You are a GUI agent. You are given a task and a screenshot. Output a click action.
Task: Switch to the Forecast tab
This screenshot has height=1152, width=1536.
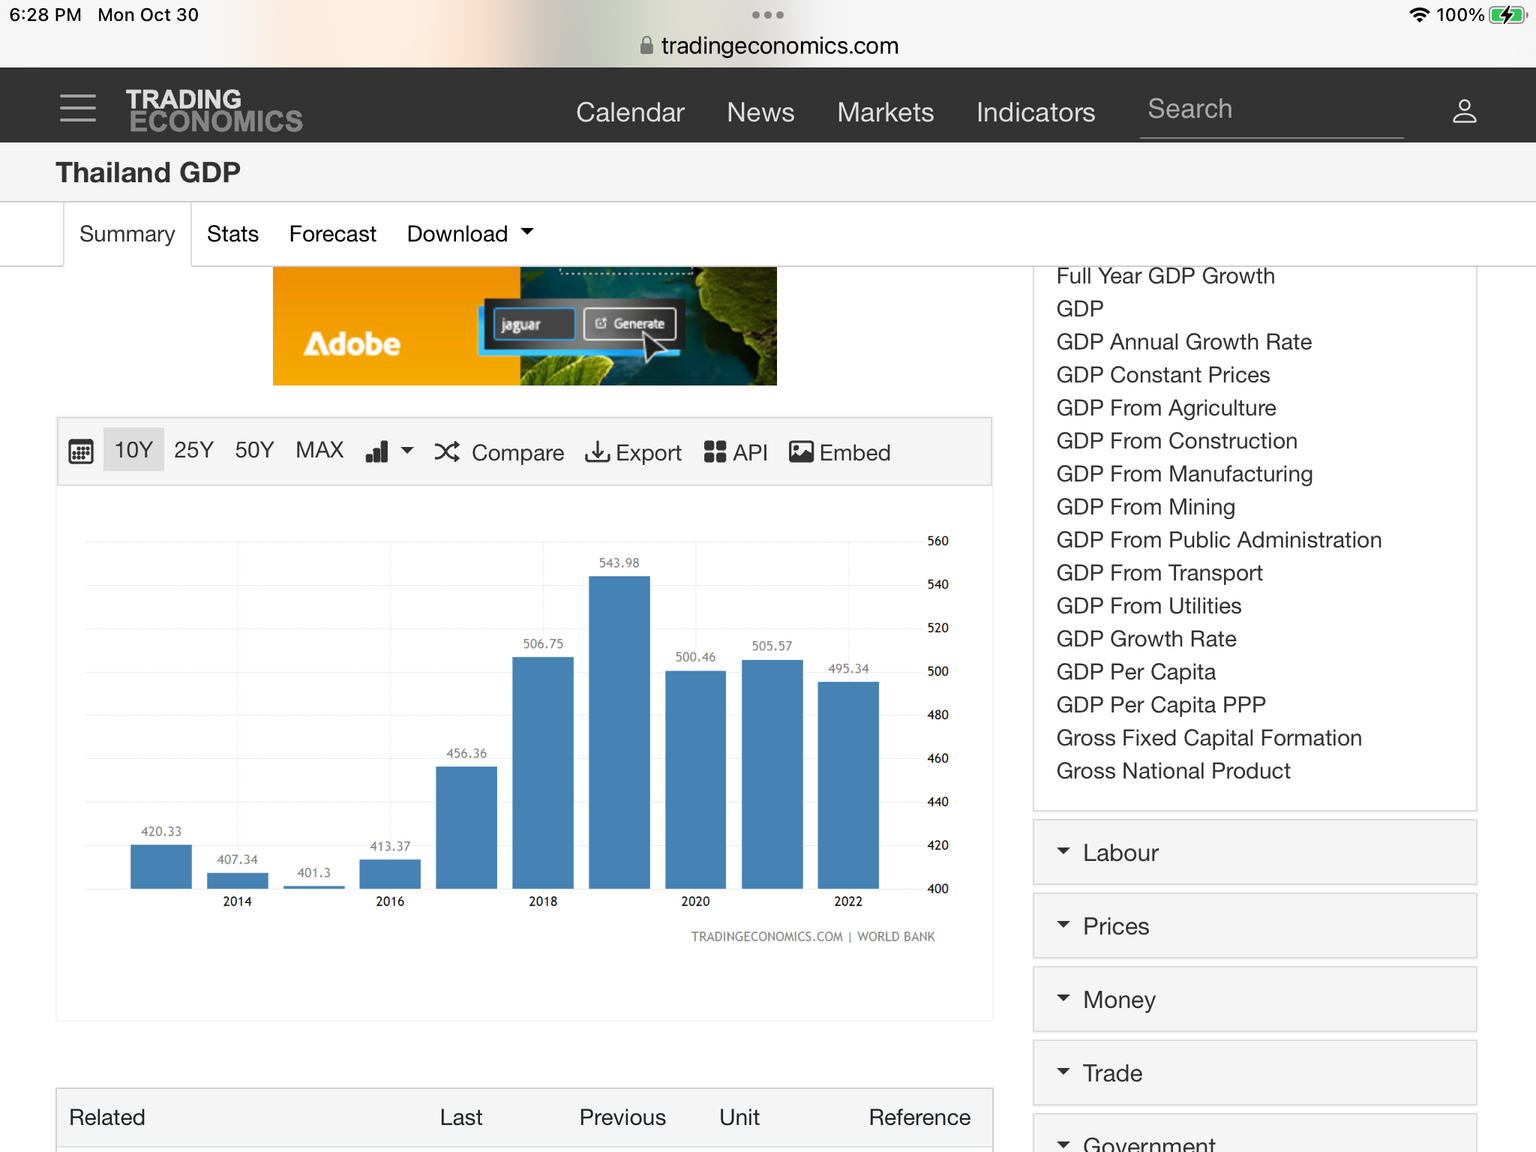click(332, 234)
